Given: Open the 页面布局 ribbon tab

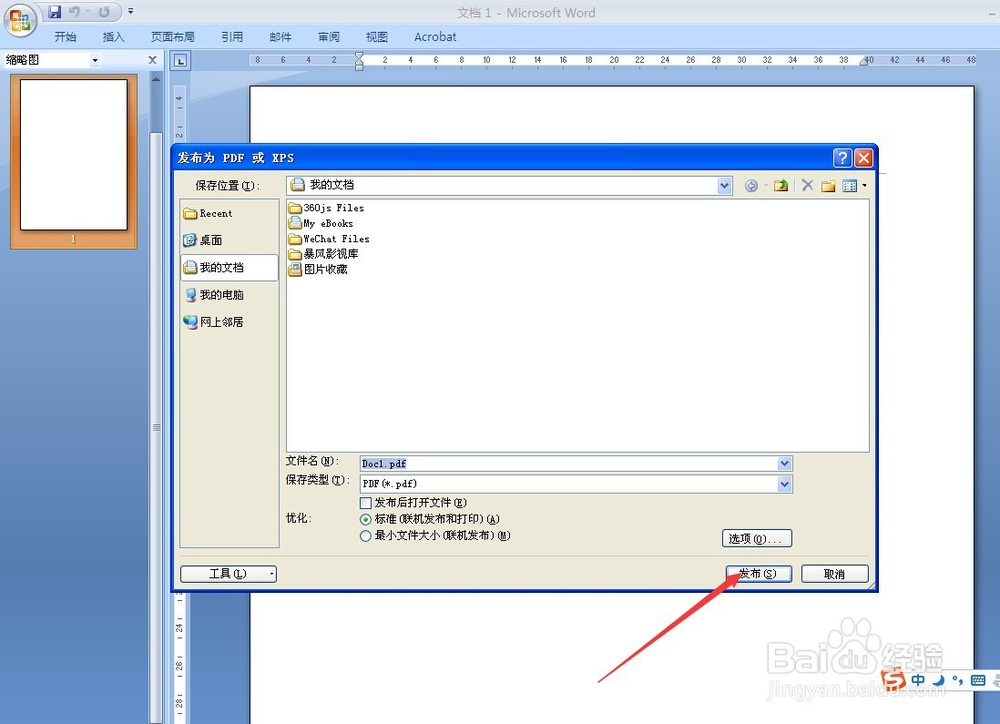Looking at the screenshot, I should pos(172,37).
